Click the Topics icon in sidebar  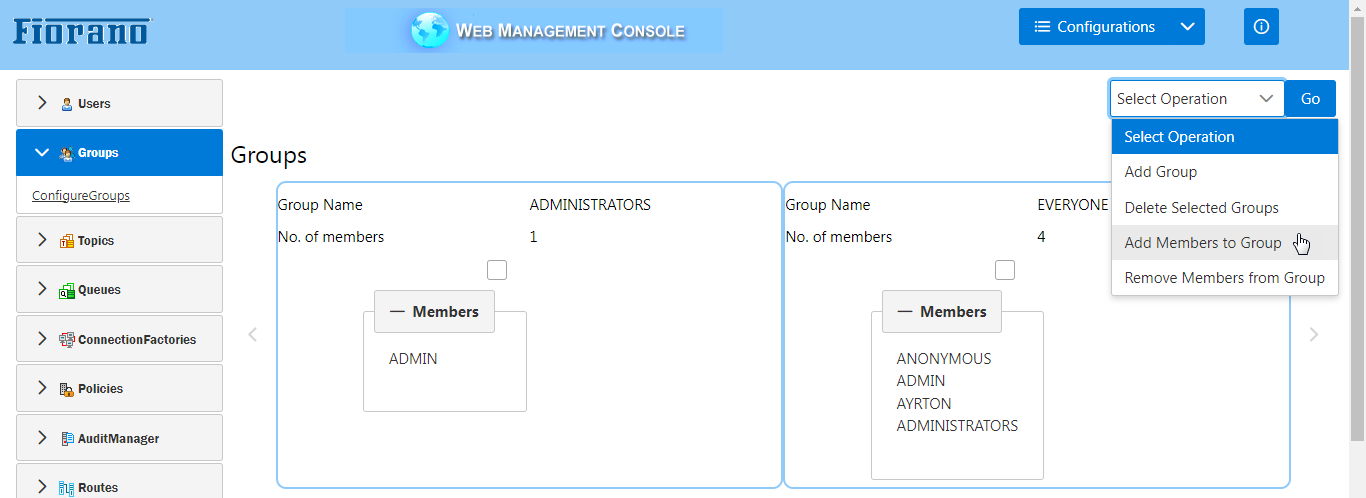tap(67, 241)
